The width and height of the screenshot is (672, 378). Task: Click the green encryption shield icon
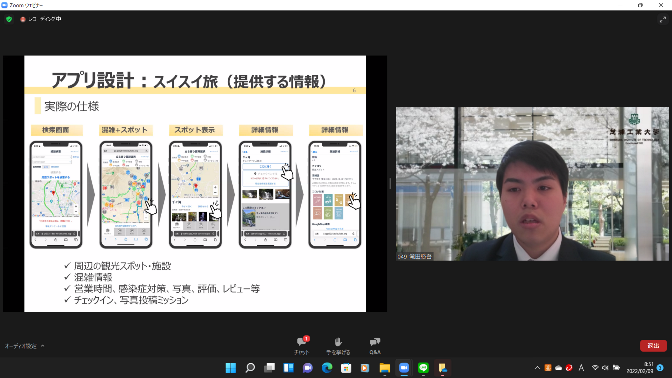[x=9, y=19]
